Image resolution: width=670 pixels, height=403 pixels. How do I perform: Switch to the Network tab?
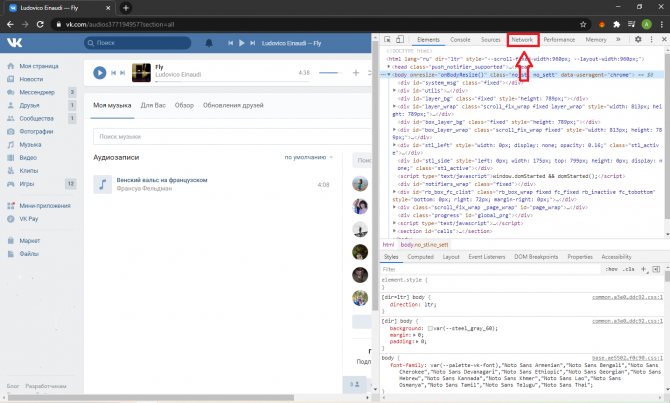click(522, 39)
